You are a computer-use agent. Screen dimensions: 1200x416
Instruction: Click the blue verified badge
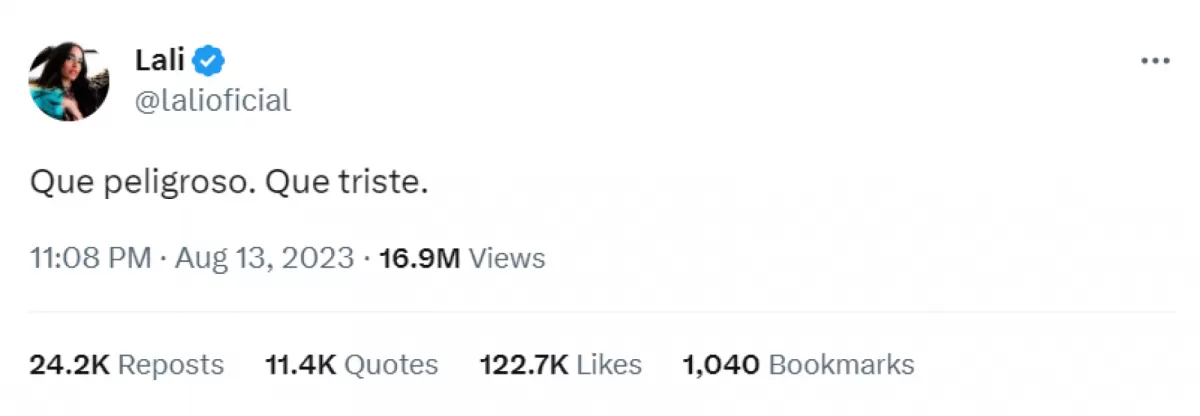coord(209,62)
